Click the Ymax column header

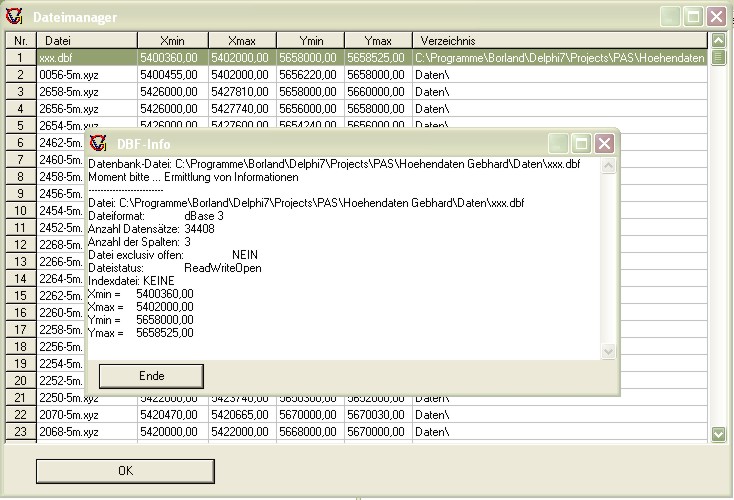pyautogui.click(x=378, y=41)
